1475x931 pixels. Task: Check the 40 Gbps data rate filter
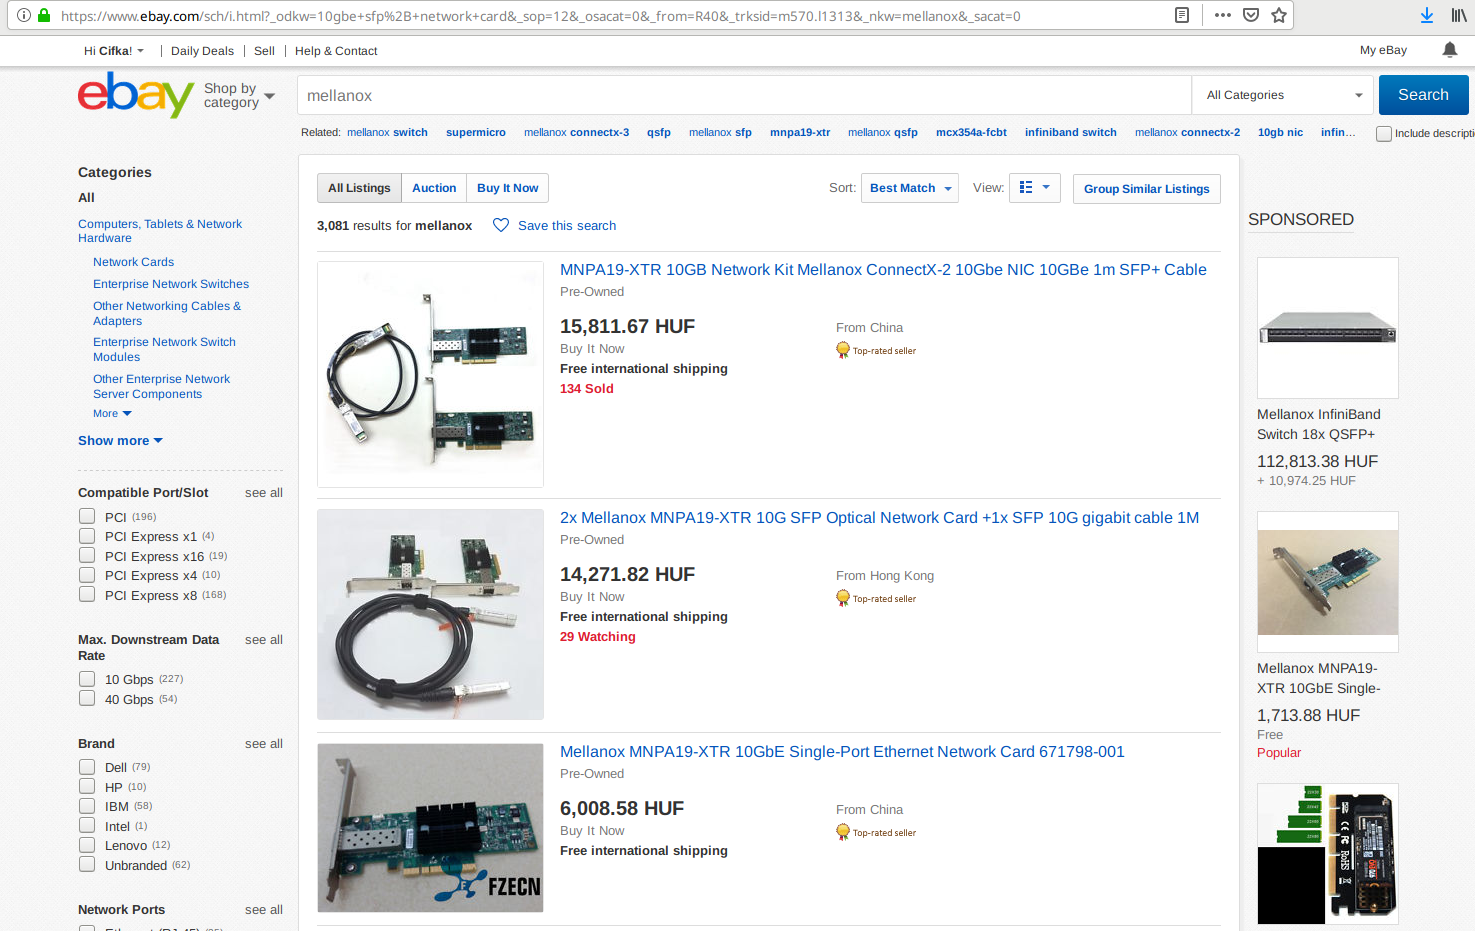(87, 698)
